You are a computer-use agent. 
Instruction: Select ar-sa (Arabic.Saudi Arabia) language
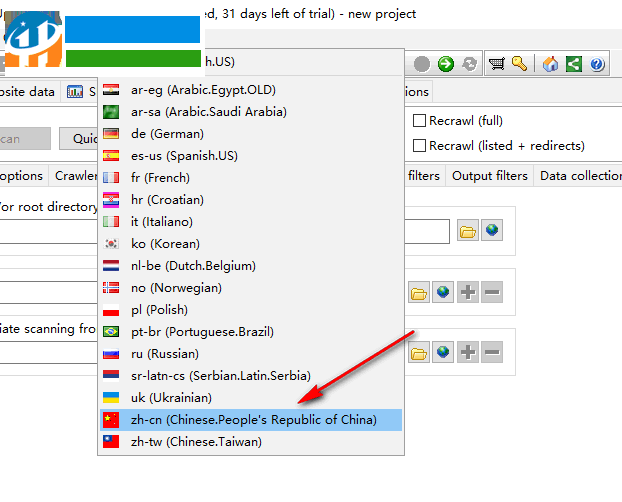(x=251, y=112)
